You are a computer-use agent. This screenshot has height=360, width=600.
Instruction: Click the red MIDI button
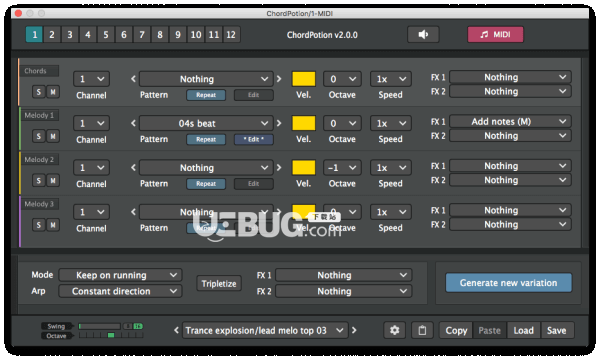point(495,34)
